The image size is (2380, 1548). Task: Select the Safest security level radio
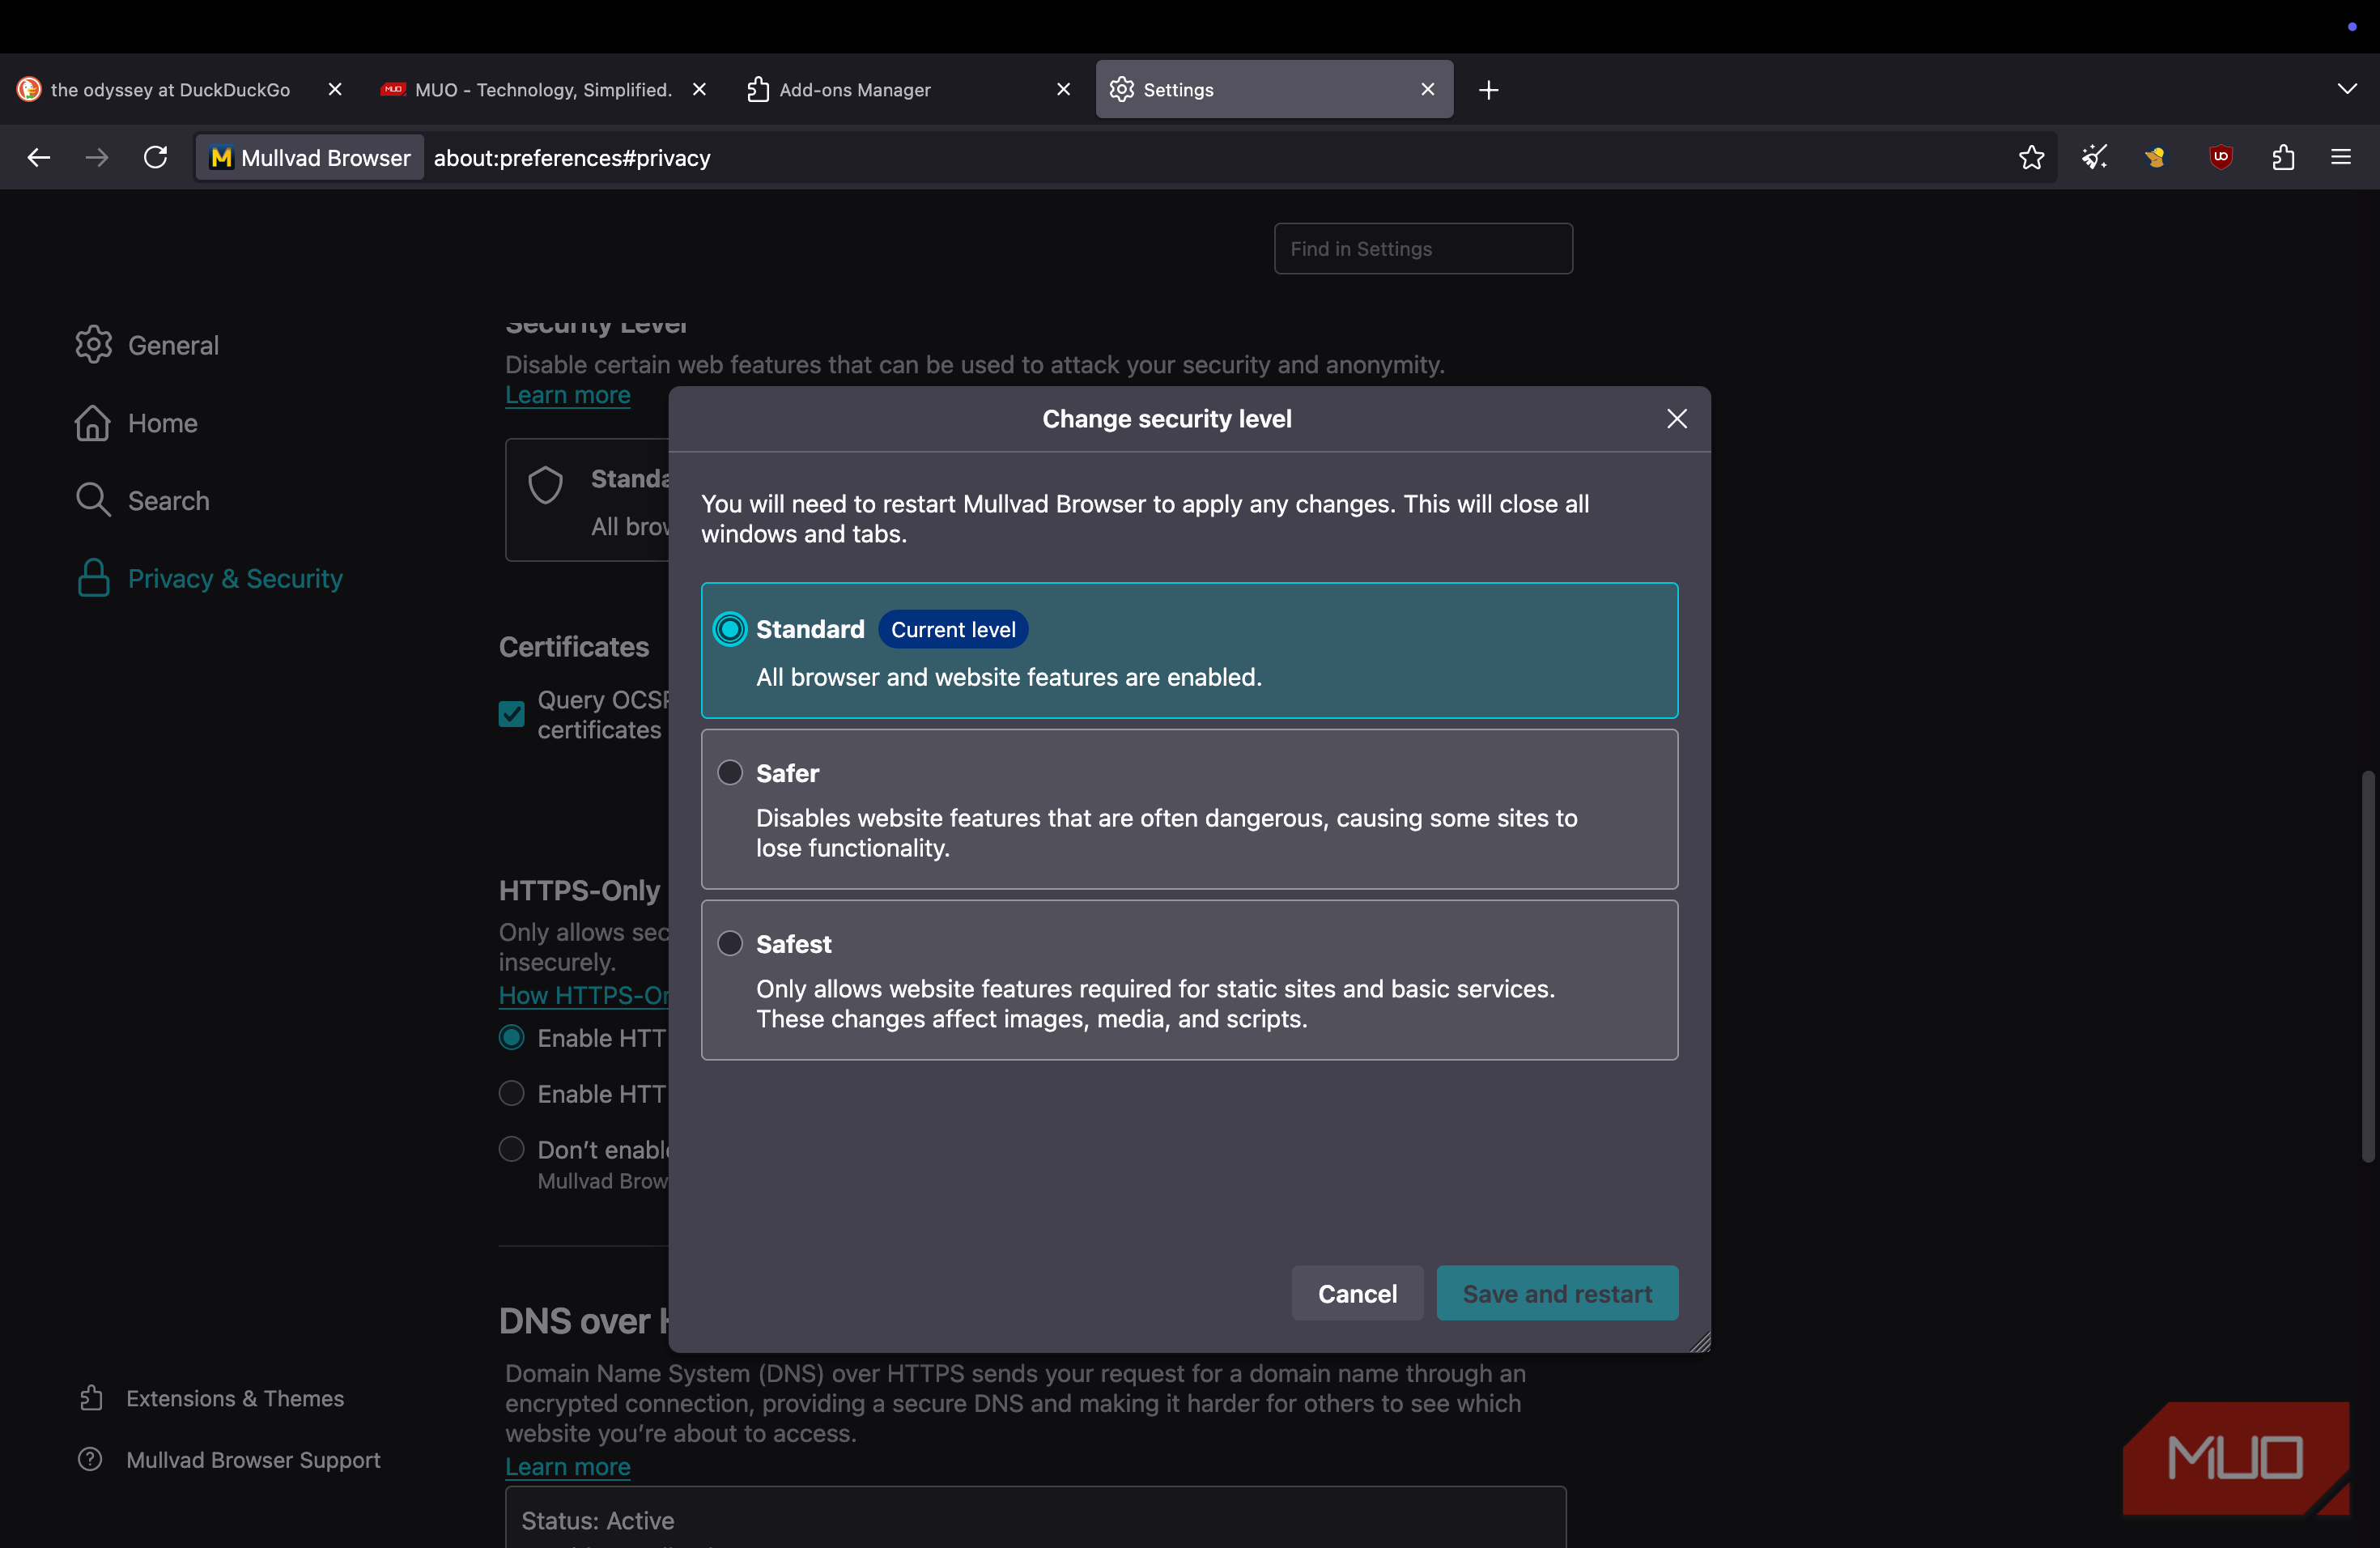730,943
